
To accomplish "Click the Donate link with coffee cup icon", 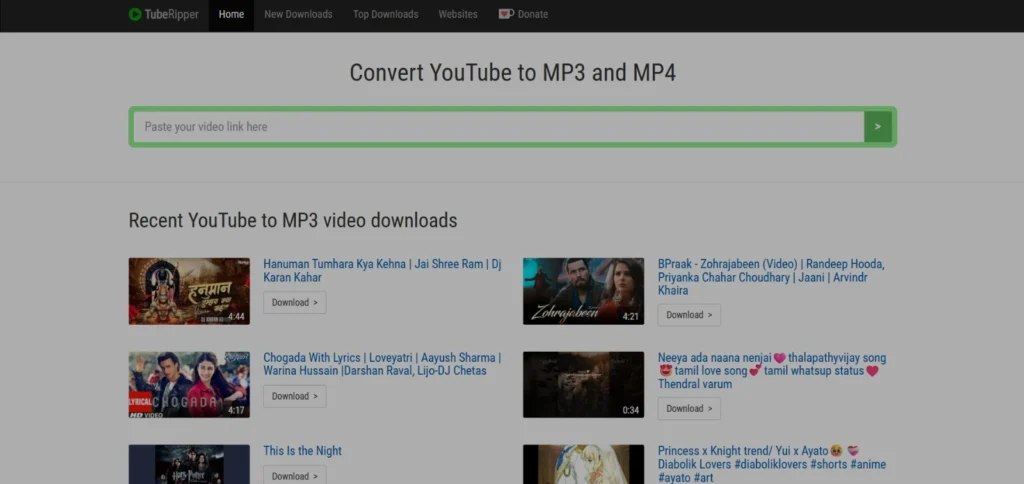I will coord(523,14).
